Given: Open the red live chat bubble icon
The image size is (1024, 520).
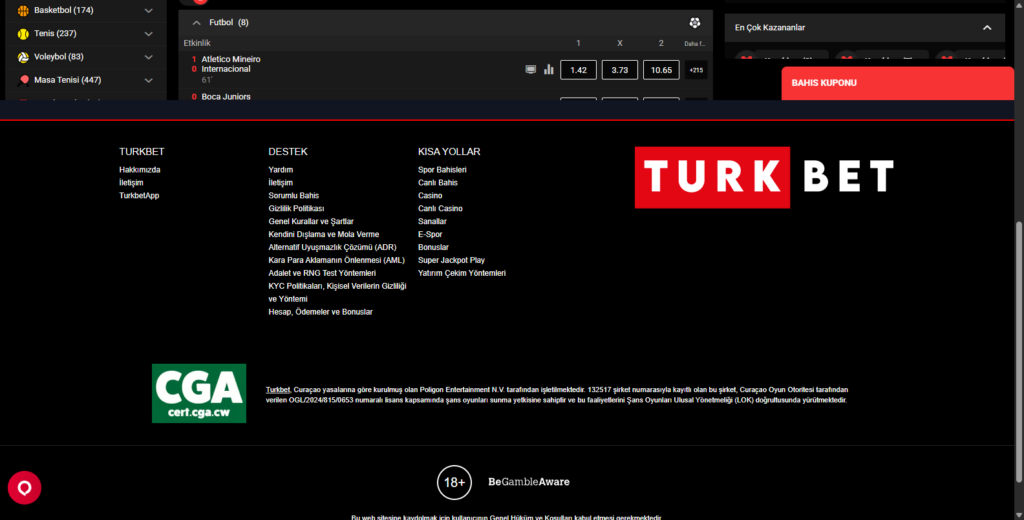Looking at the screenshot, I should point(24,487).
